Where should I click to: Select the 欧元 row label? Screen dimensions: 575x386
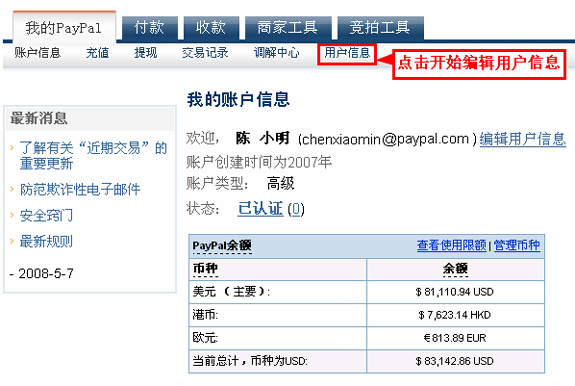(205, 338)
